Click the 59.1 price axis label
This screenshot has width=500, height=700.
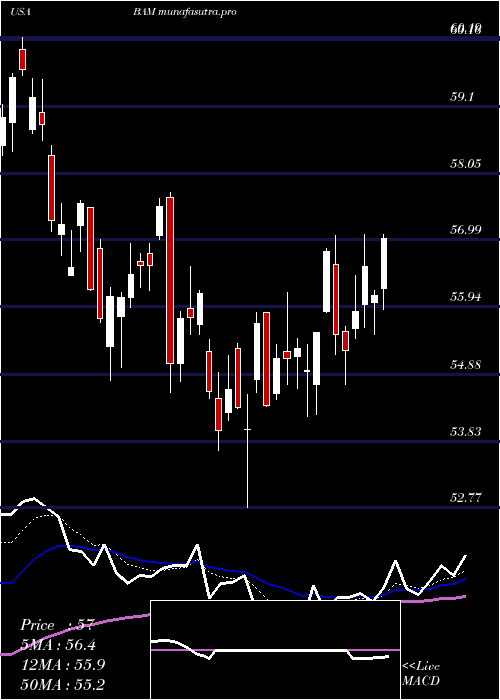(x=462, y=96)
